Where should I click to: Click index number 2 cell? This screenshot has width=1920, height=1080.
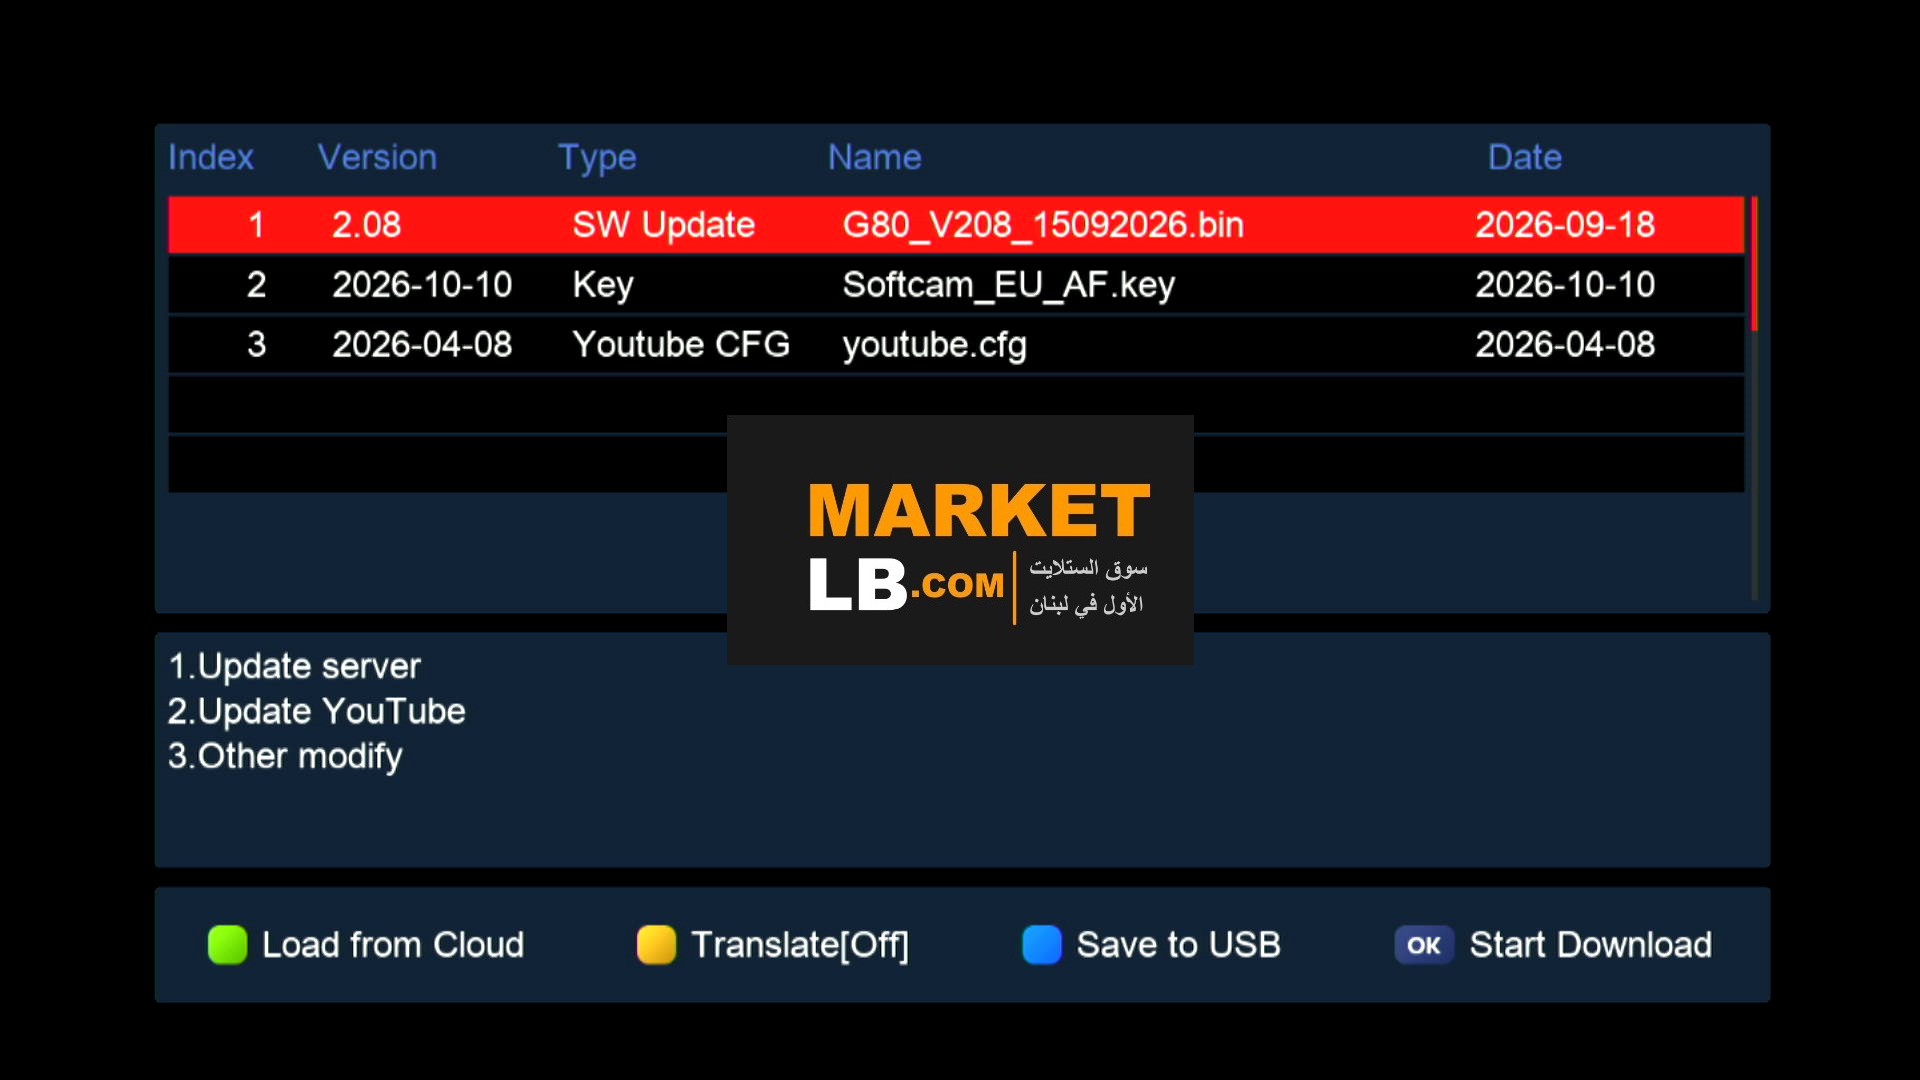tap(256, 285)
